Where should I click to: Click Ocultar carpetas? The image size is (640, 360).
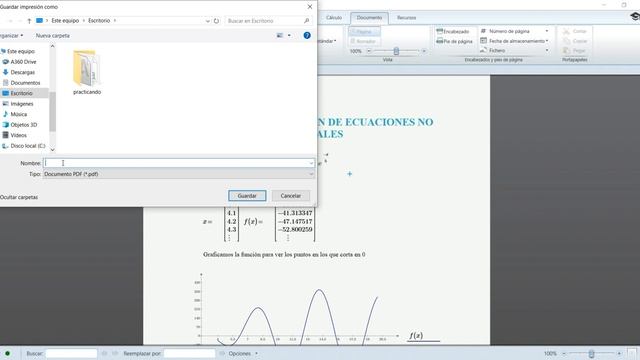19,197
